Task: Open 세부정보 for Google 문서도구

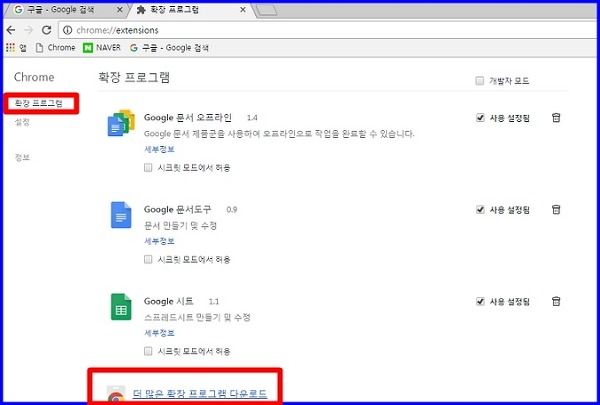Action: (x=159, y=241)
